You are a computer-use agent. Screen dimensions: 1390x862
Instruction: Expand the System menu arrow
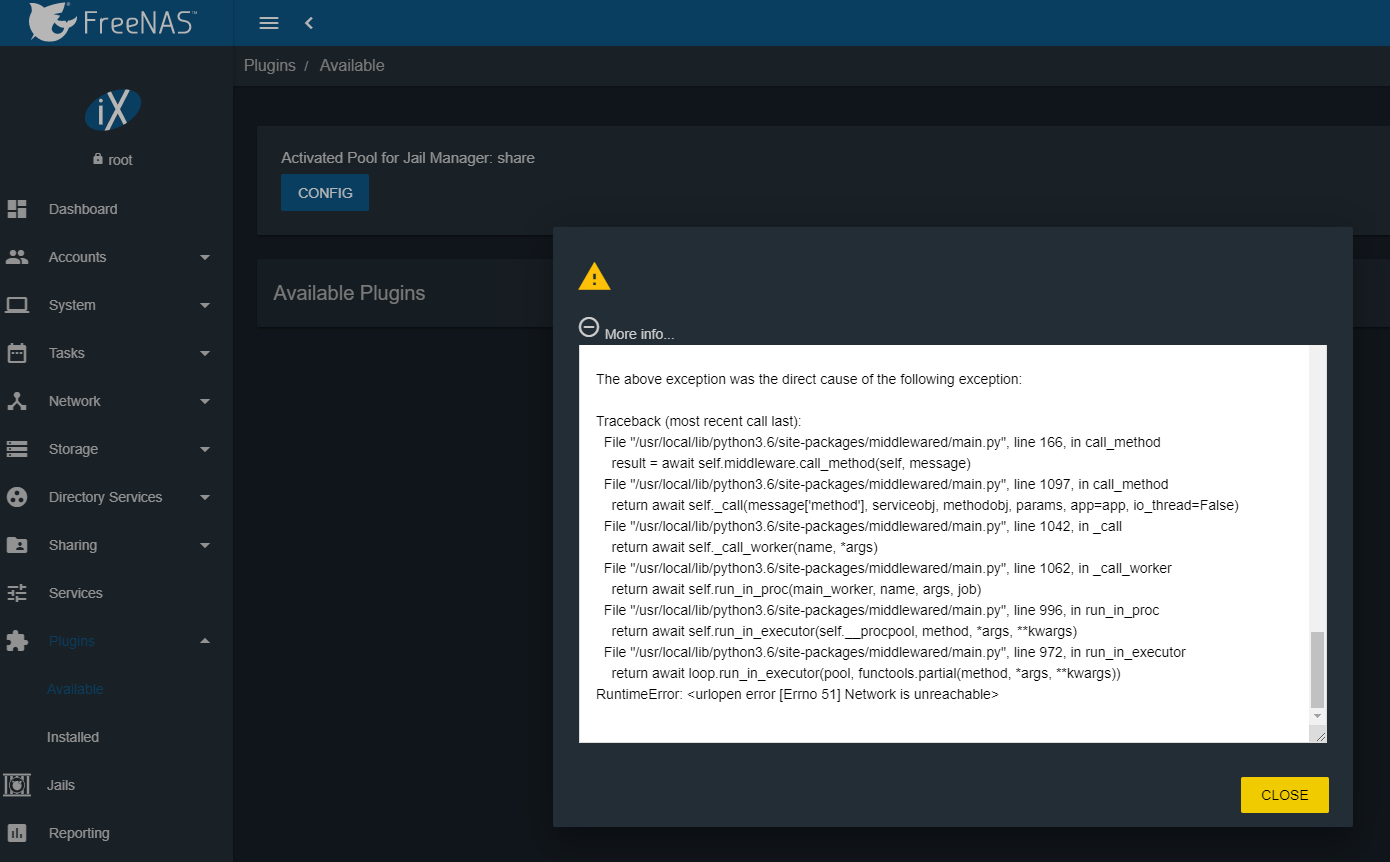pyautogui.click(x=205, y=305)
